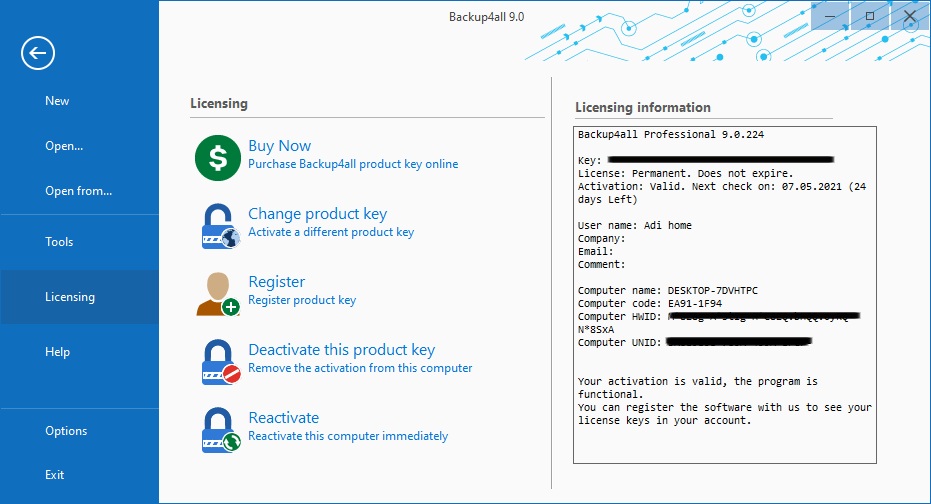Select Open... in the sidebar
This screenshot has width=931, height=504.
(x=64, y=146)
